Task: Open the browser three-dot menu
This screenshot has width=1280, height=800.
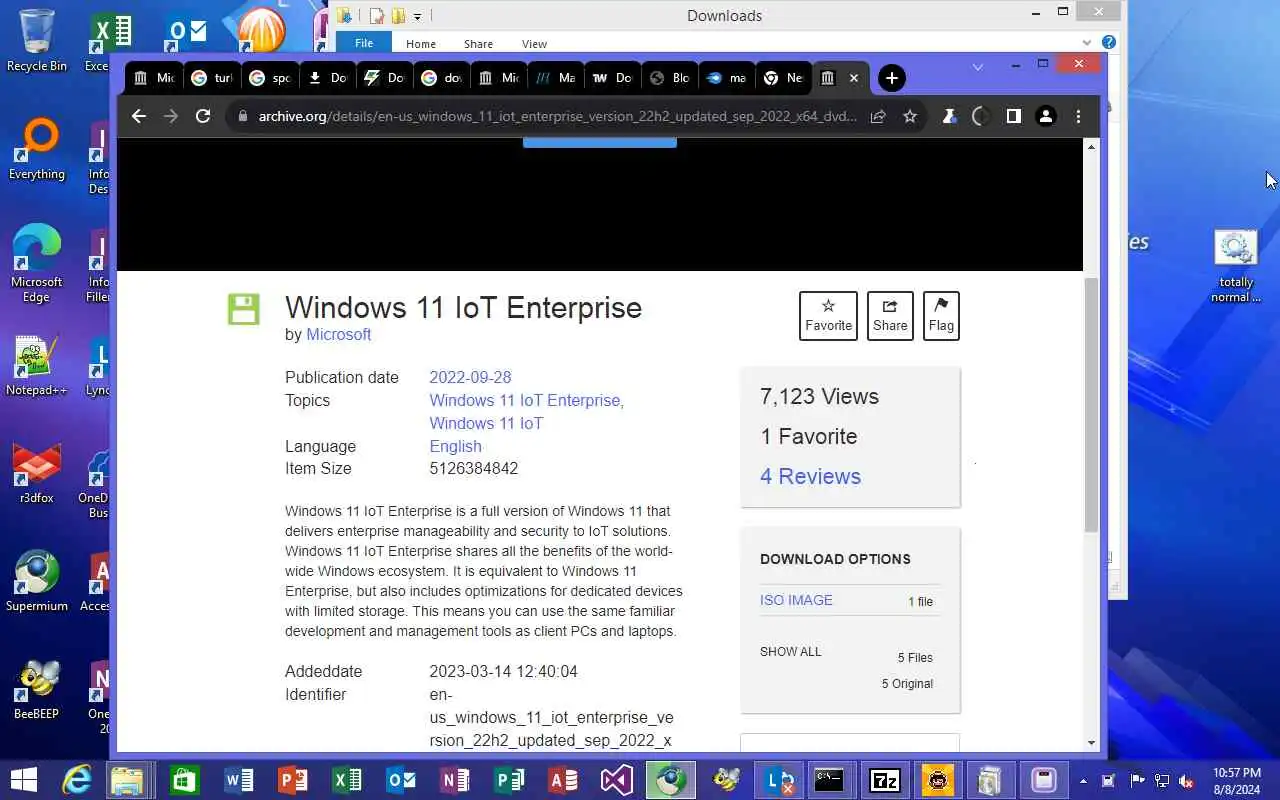Action: [x=1078, y=116]
